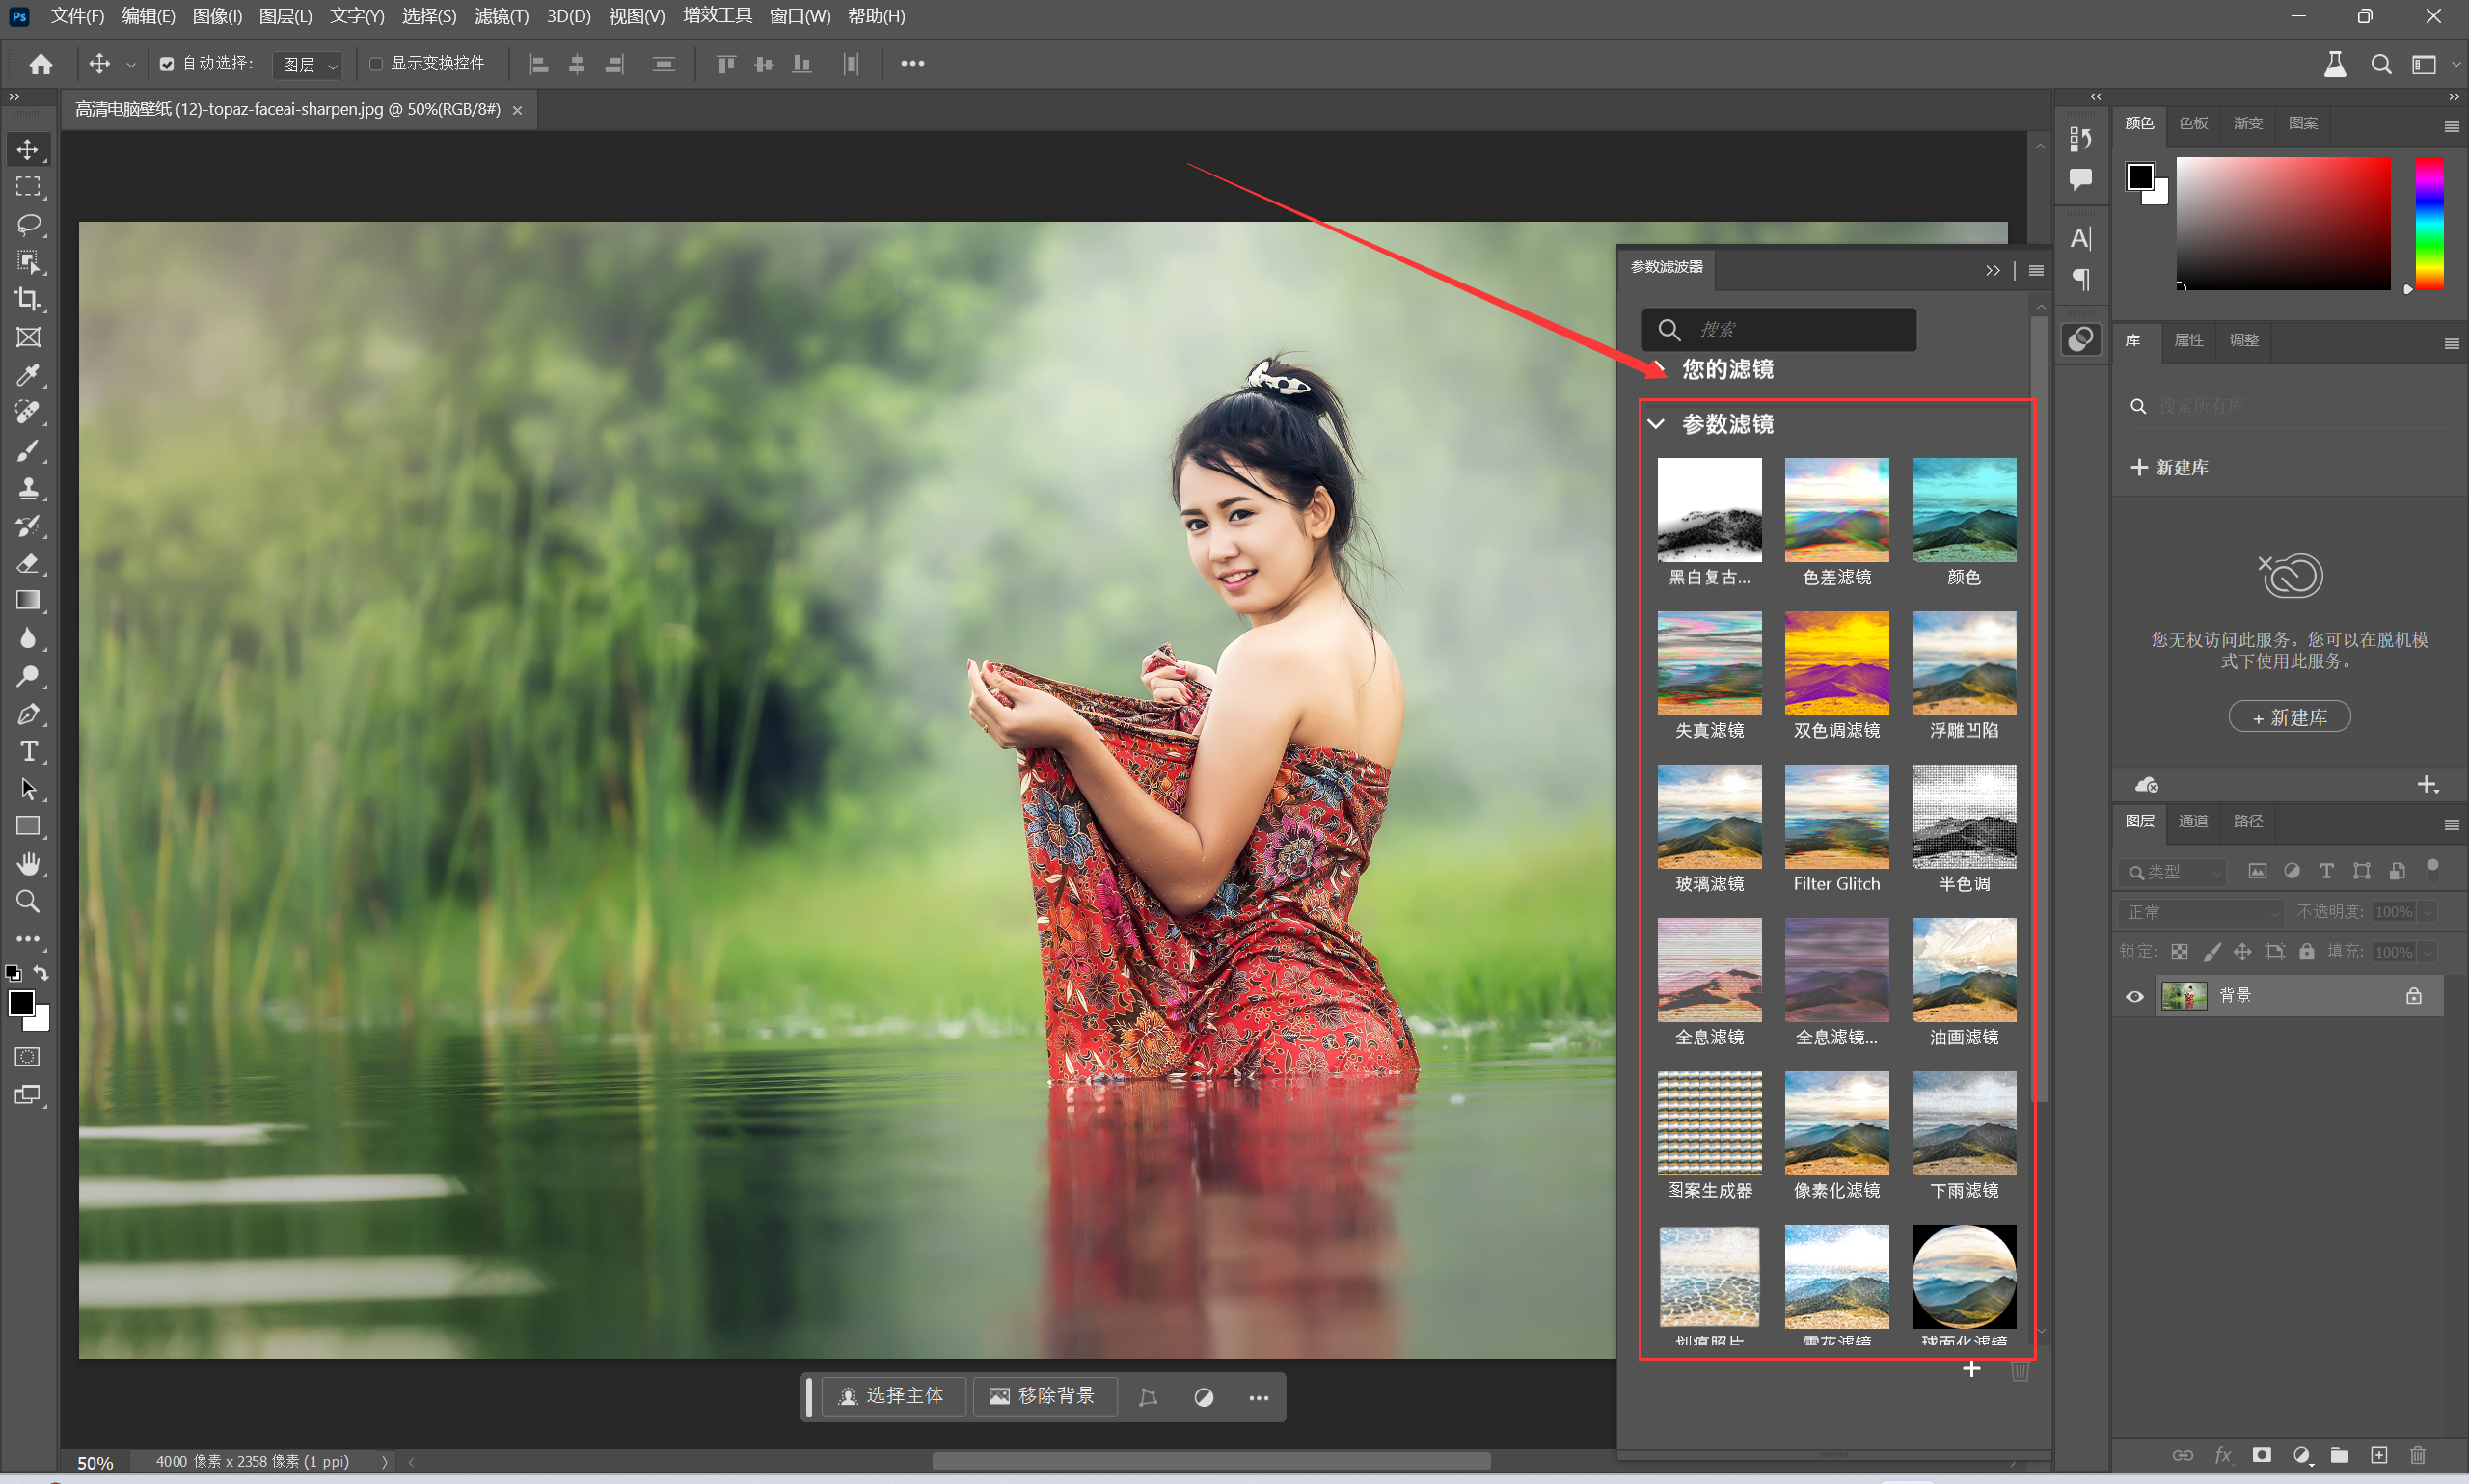Select the Zoom tool in toolbar
Screen dimensions: 2469x1484
[28, 901]
